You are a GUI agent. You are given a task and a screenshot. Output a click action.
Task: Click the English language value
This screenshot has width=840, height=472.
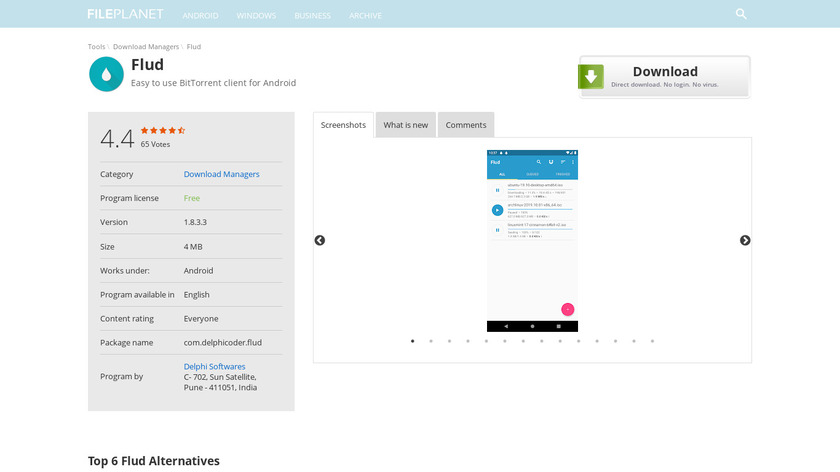[197, 295]
